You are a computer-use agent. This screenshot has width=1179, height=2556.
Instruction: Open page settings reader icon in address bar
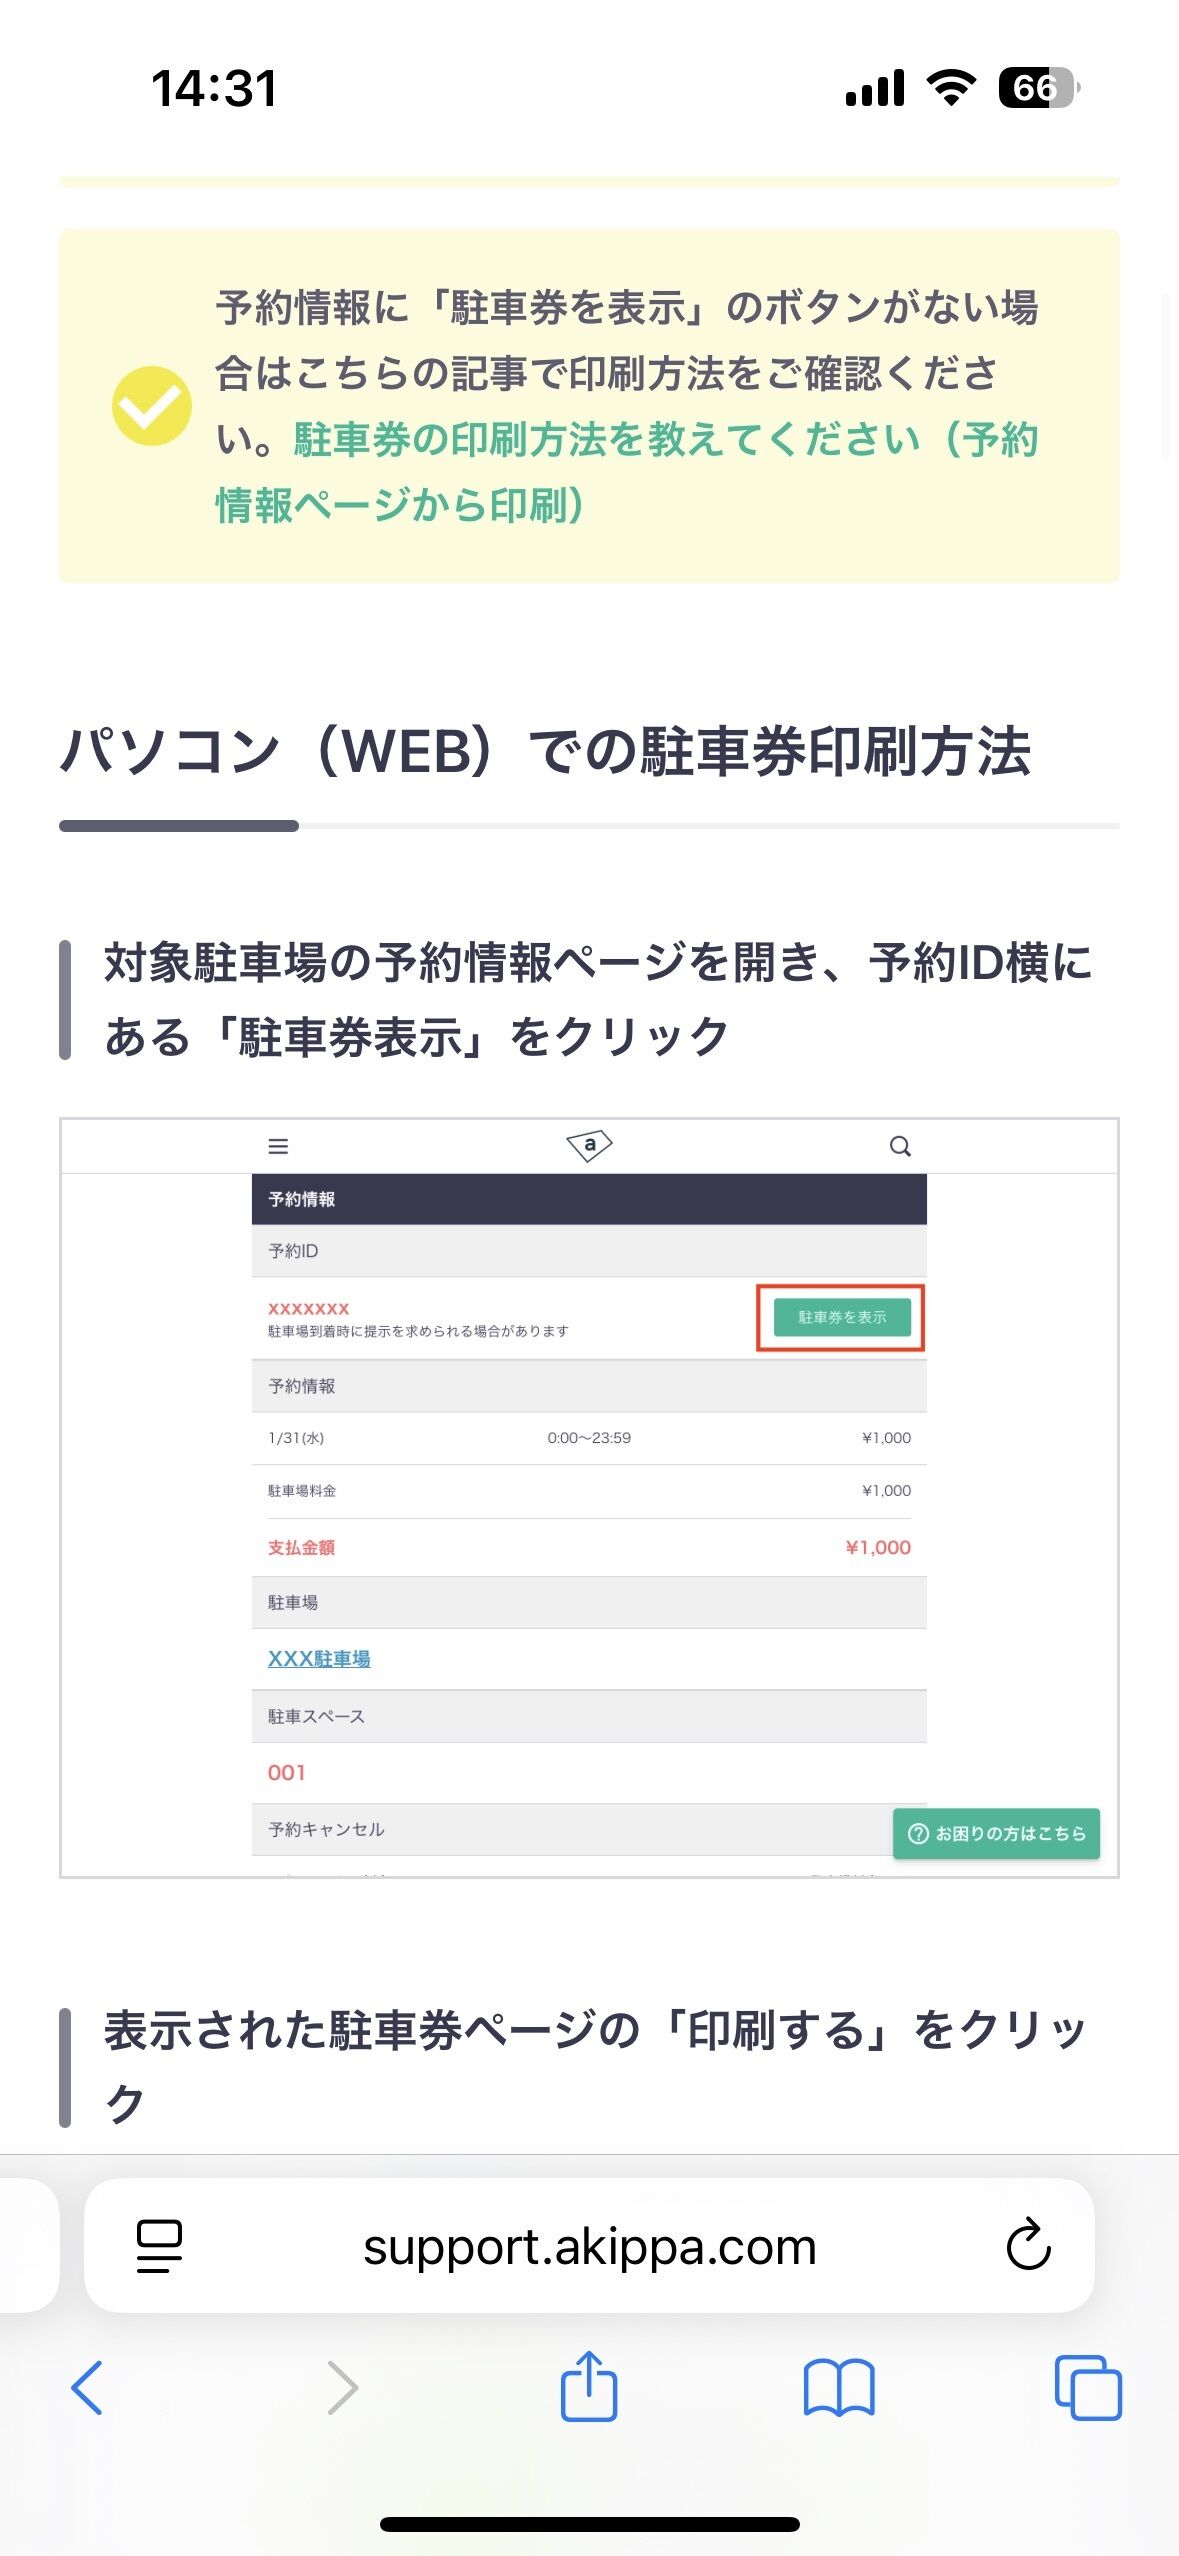(159, 2246)
